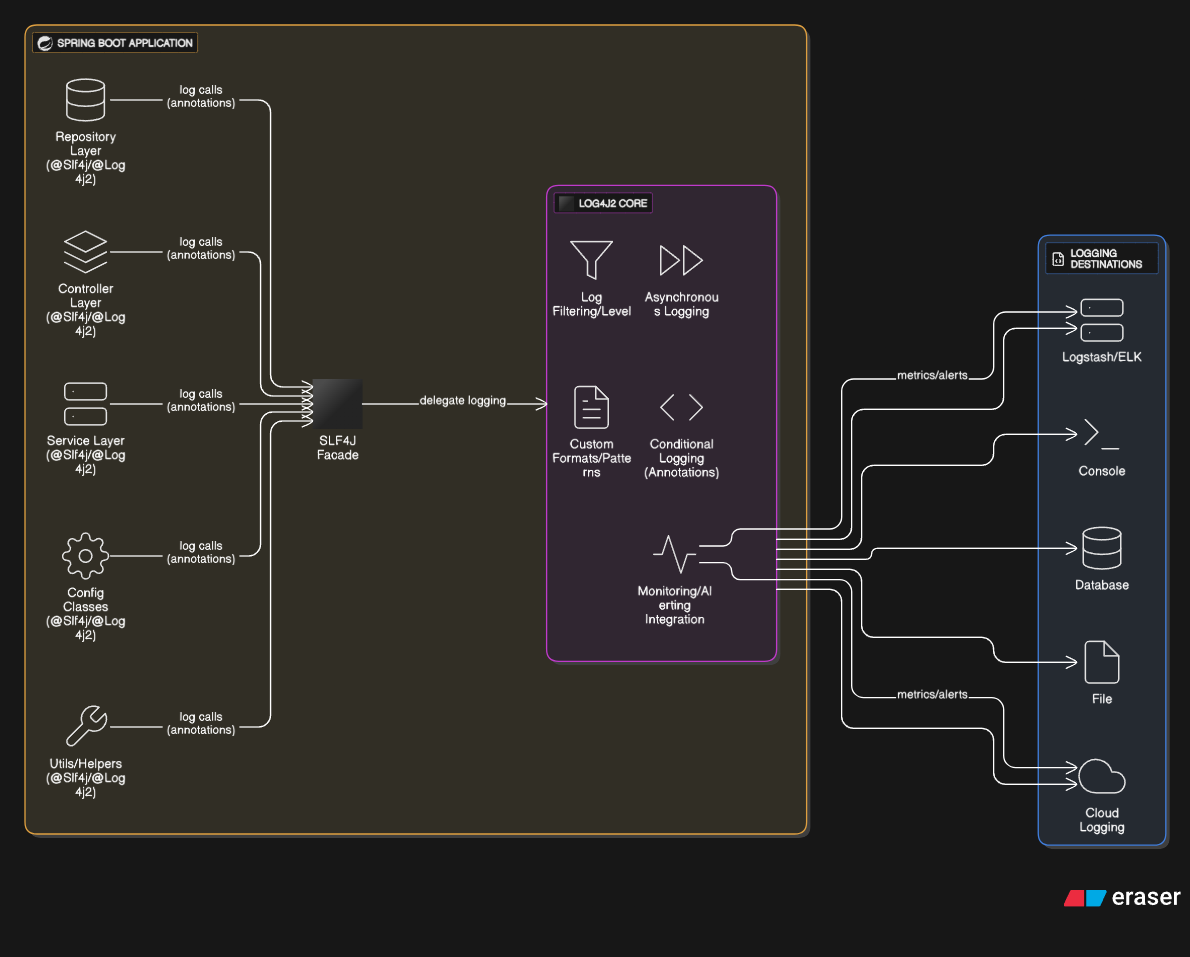Viewport: 1190px width, 957px height.
Task: Click the Service Layer server icon
Action: [x=85, y=404]
